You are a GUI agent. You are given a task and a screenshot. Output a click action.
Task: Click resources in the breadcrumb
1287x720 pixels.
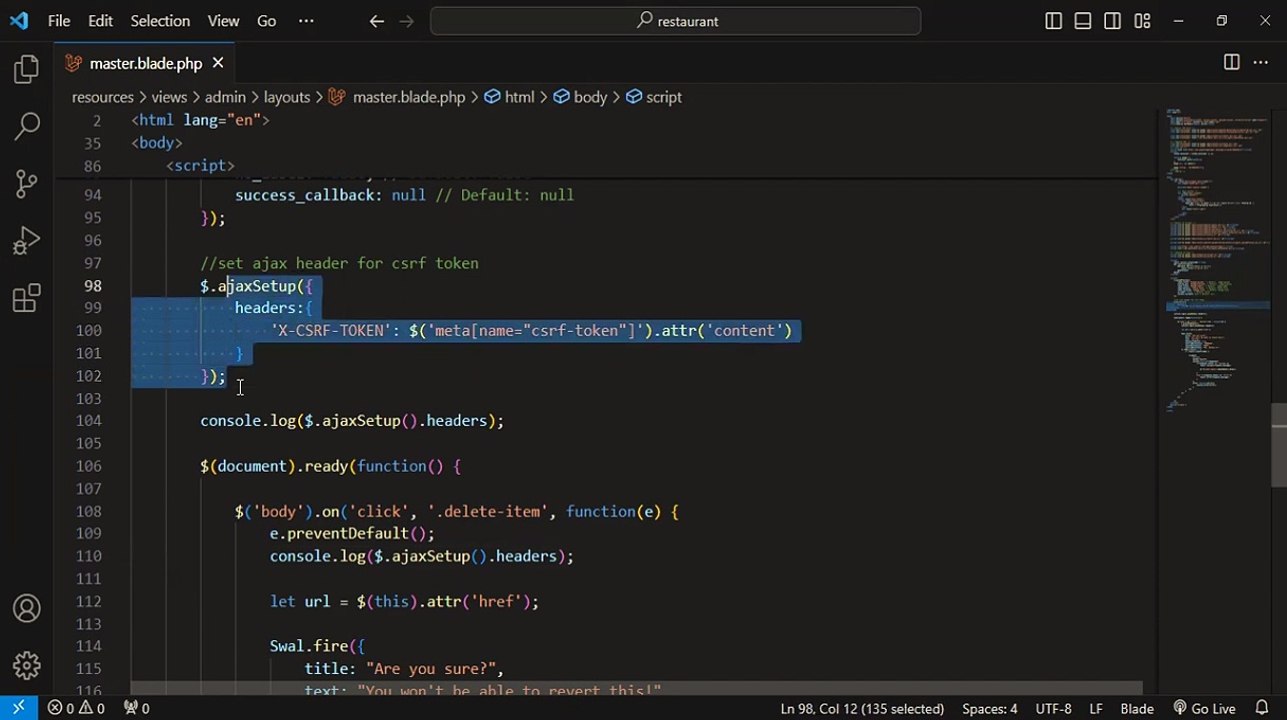(102, 97)
